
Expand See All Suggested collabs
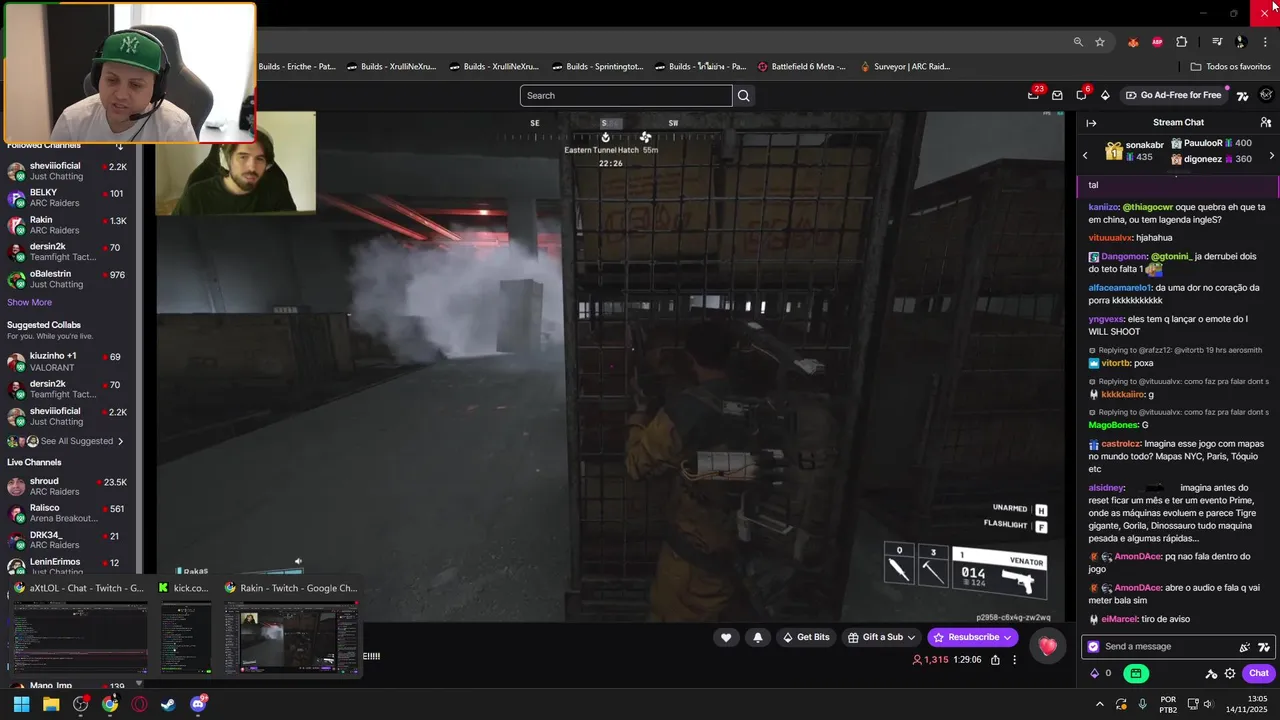66,441
